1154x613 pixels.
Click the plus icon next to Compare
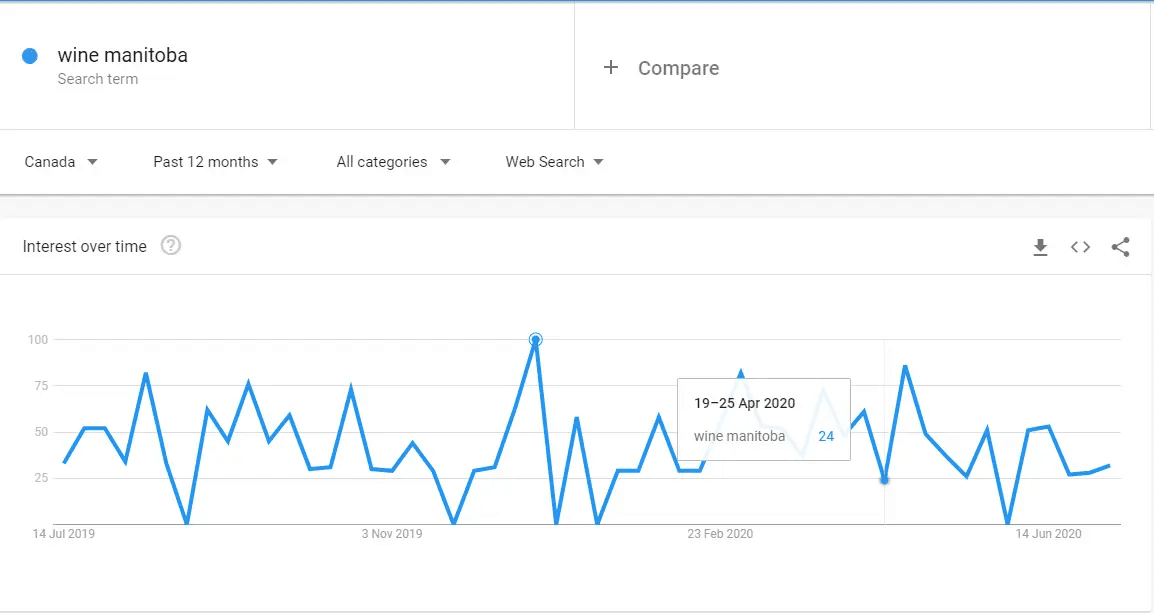(x=611, y=68)
